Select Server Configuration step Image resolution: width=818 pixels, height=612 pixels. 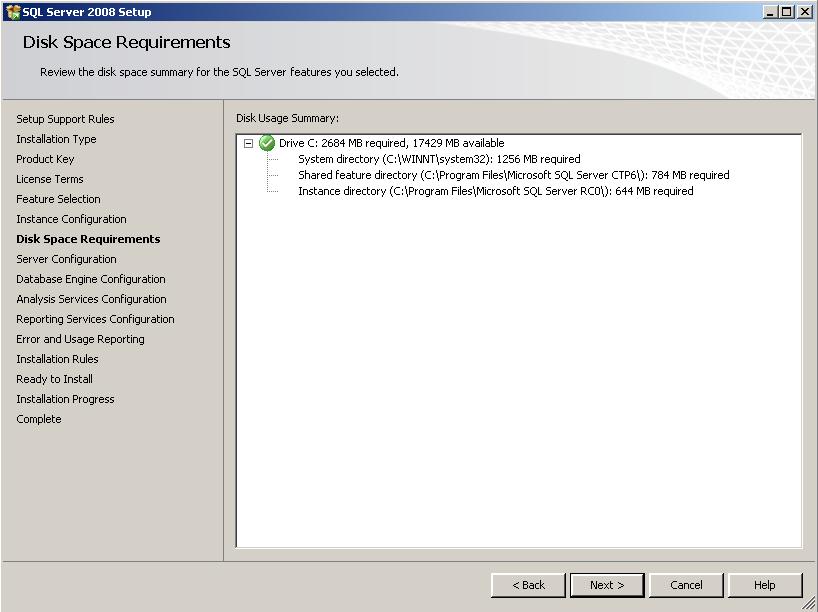pos(66,259)
